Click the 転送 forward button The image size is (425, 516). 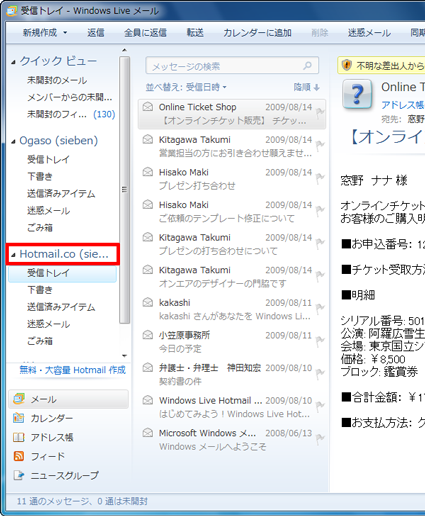(195, 33)
